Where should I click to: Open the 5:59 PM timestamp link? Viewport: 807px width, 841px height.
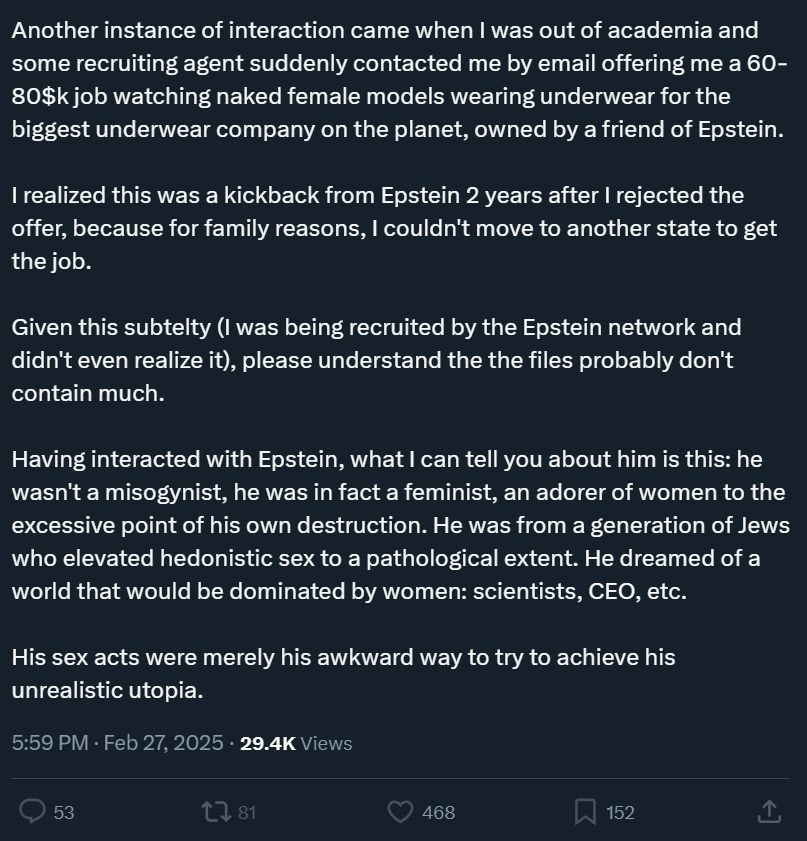tap(50, 743)
